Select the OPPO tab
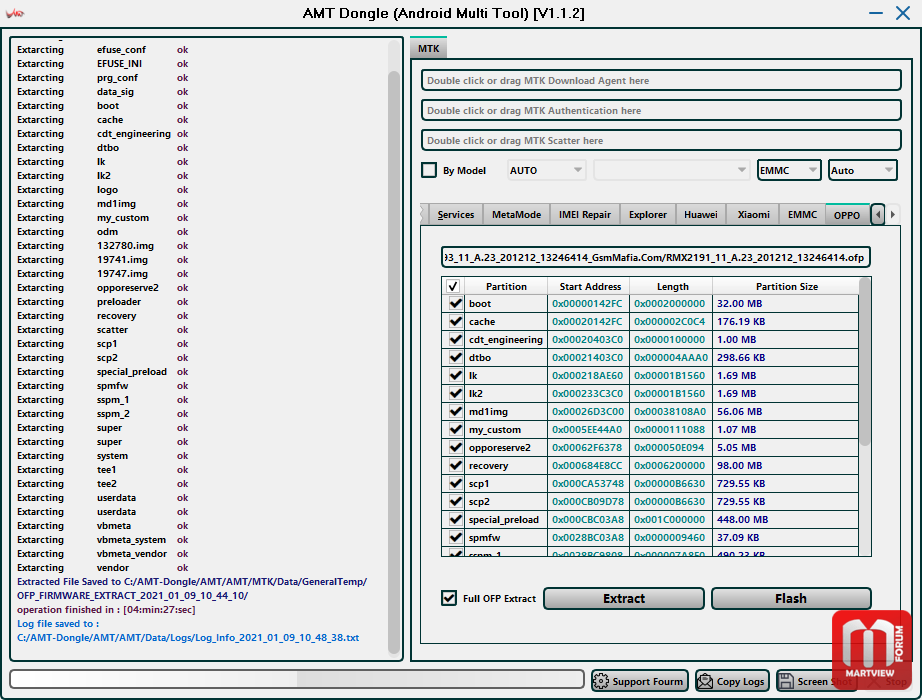 (847, 215)
